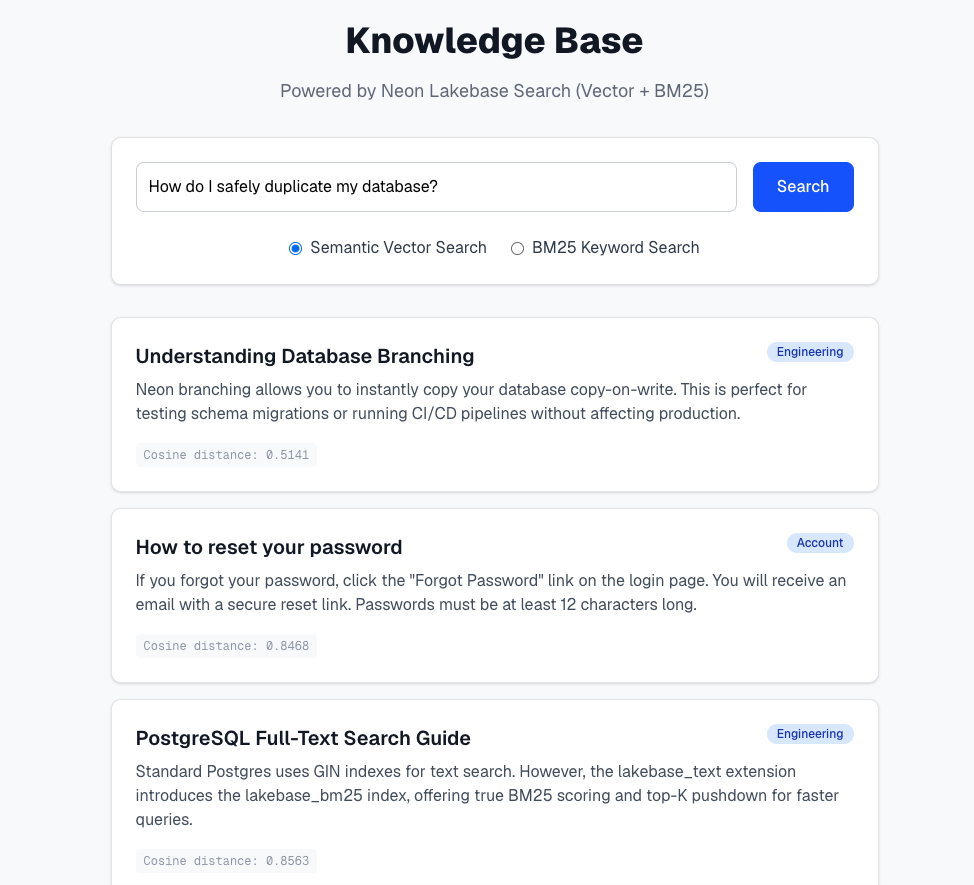Image resolution: width=974 pixels, height=885 pixels.
Task: Click the blue Search button
Action: click(x=803, y=187)
